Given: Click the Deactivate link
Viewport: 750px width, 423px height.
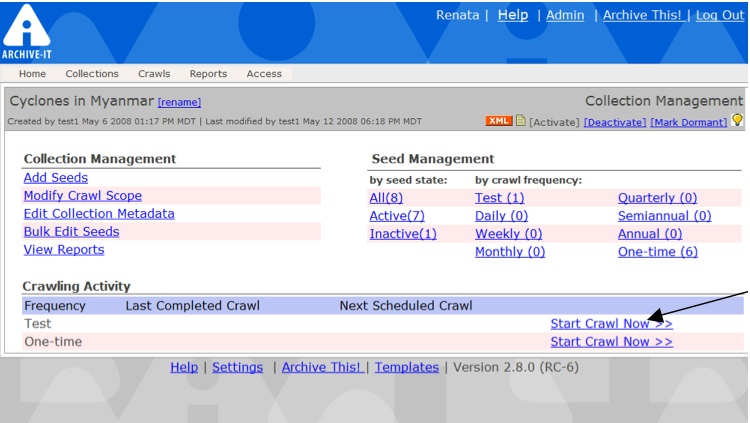Looking at the screenshot, I should (614, 122).
